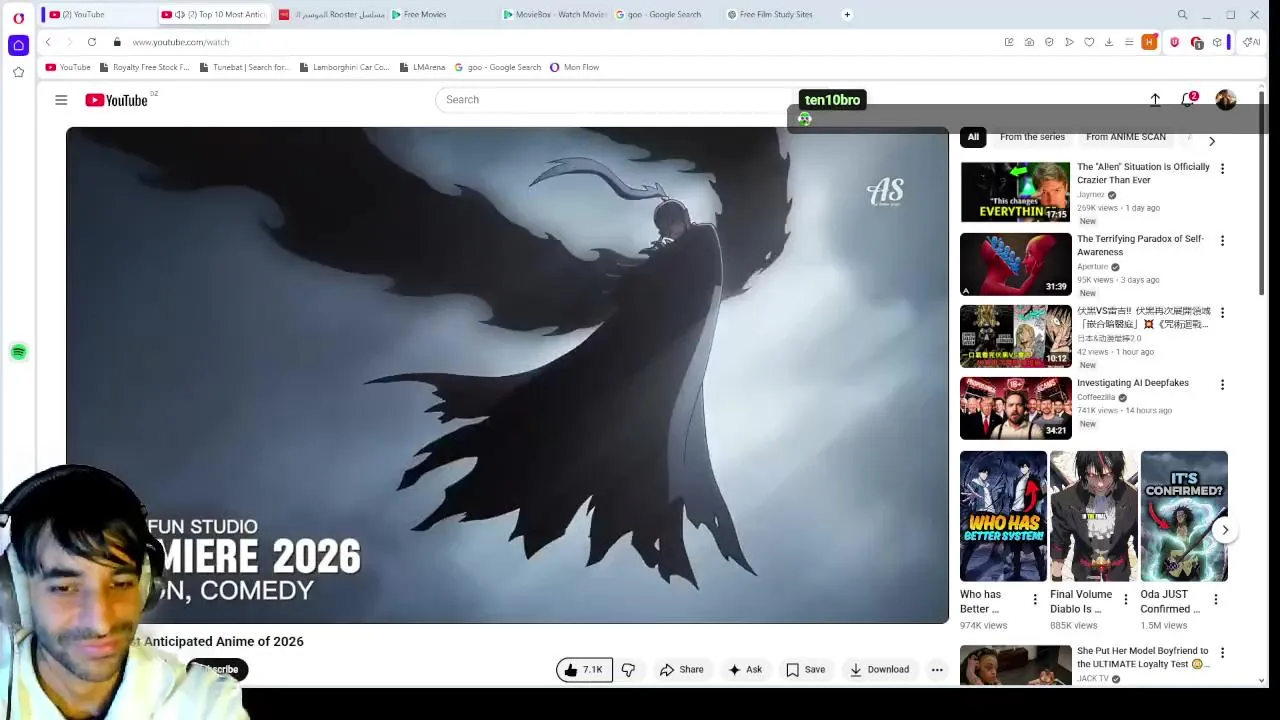This screenshot has height=720, width=1280.
Task: Open options for Final Volume Diablo short
Action: (1125, 599)
